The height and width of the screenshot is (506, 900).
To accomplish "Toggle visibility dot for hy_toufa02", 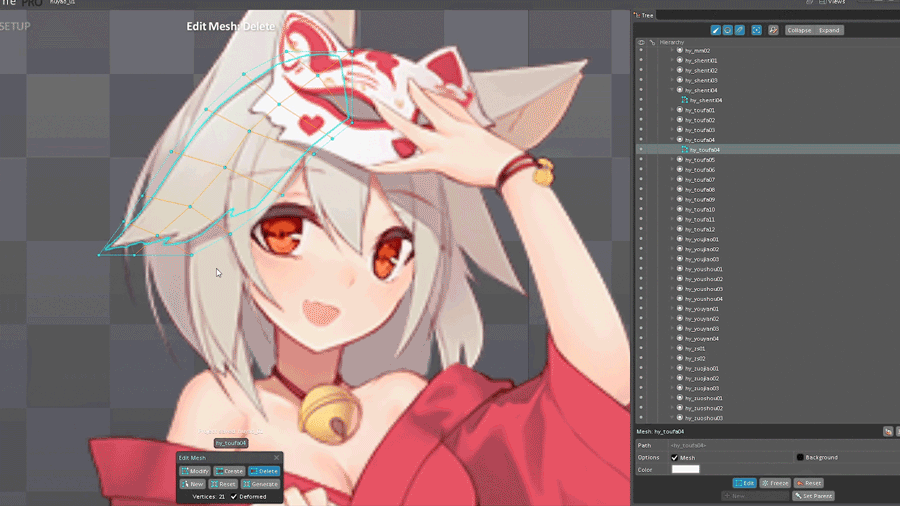I will tap(641, 120).
